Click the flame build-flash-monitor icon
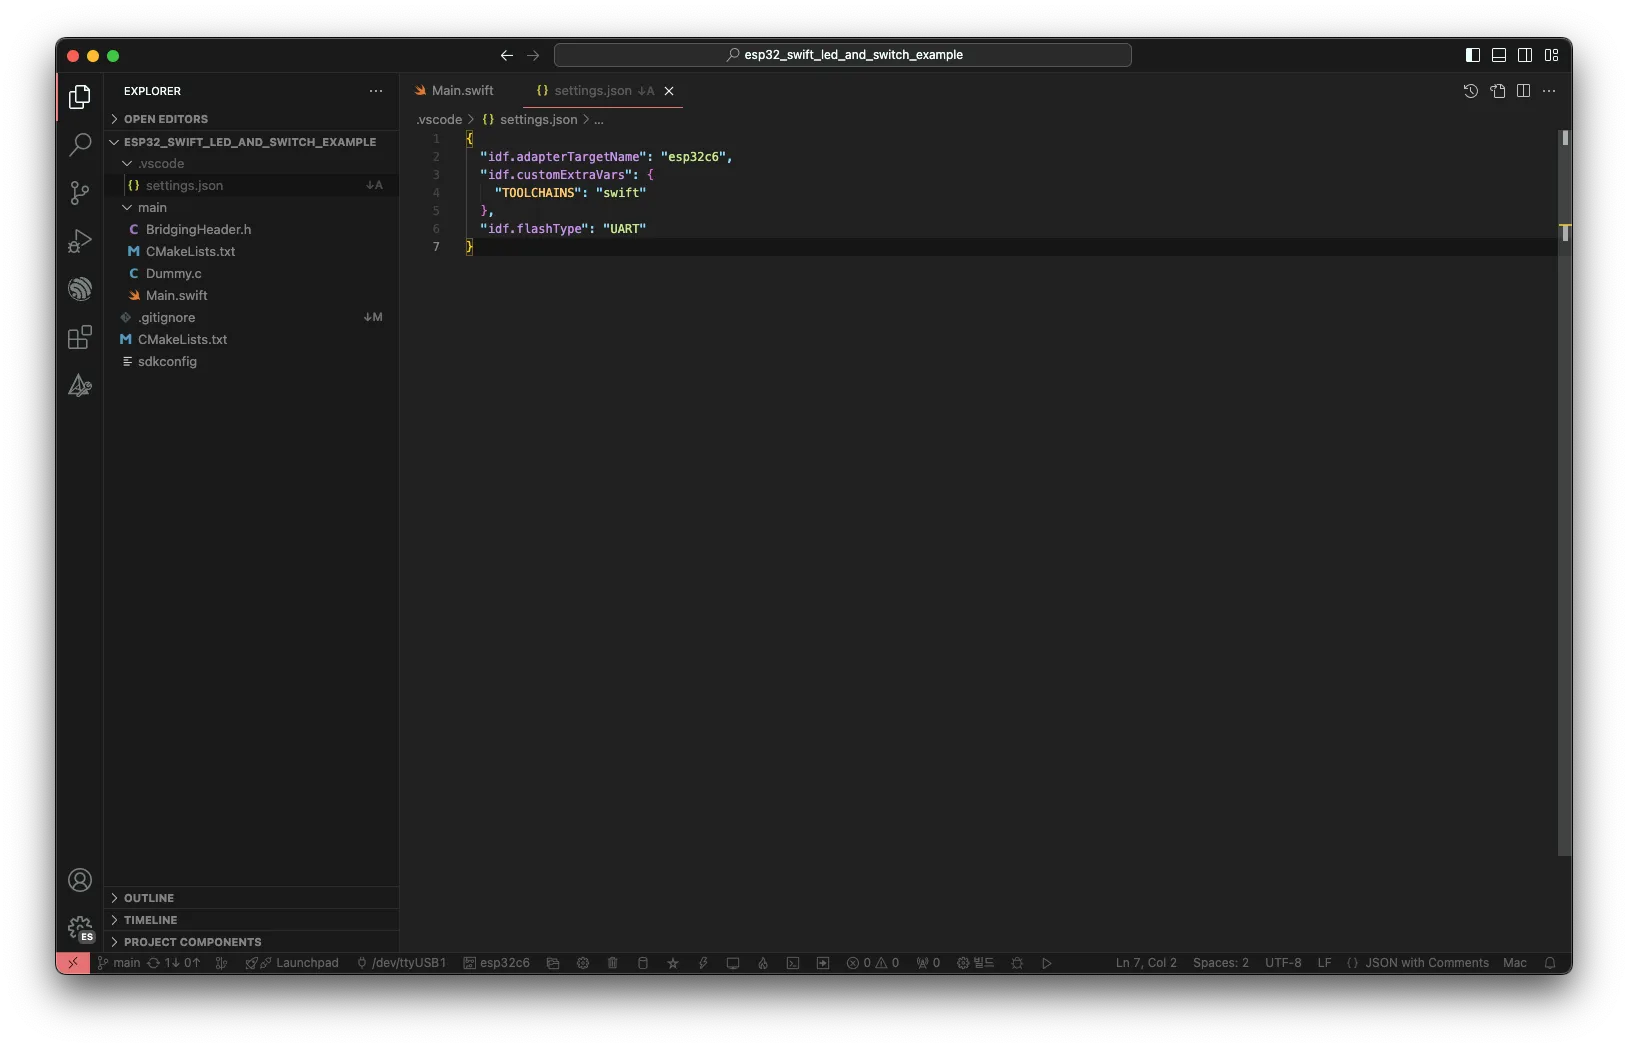This screenshot has height=1048, width=1628. [763, 963]
